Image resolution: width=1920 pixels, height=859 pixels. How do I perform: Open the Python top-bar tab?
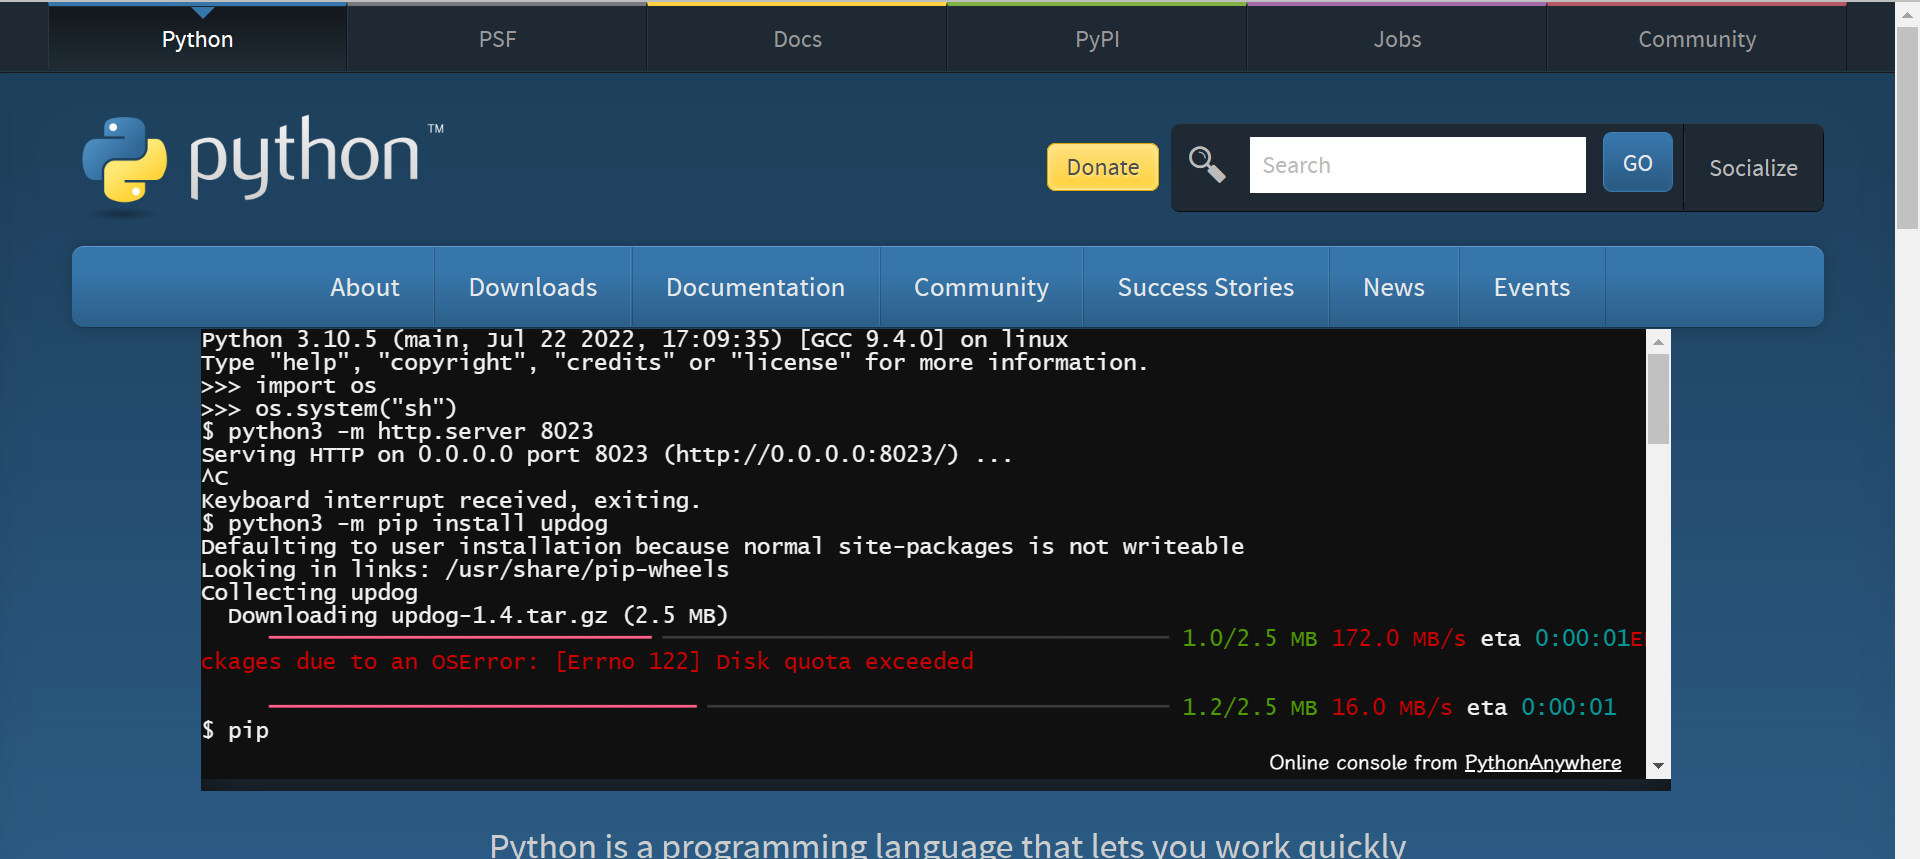coord(198,39)
